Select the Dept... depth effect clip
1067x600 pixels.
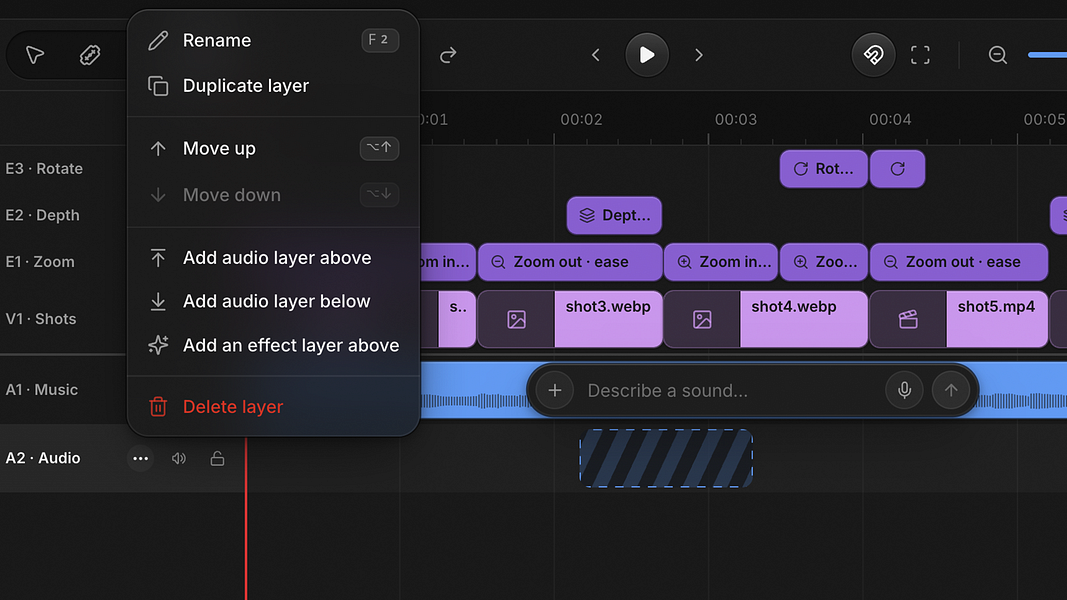[614, 216]
